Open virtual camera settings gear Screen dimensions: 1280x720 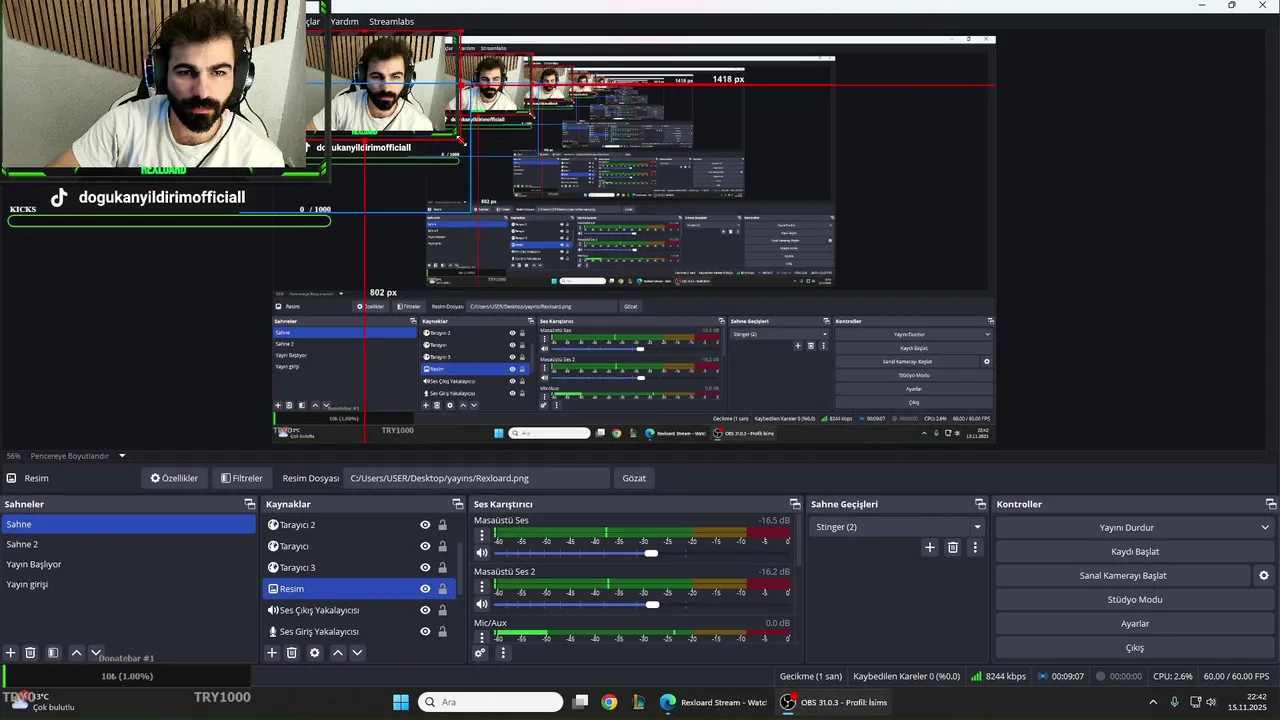point(1264,576)
